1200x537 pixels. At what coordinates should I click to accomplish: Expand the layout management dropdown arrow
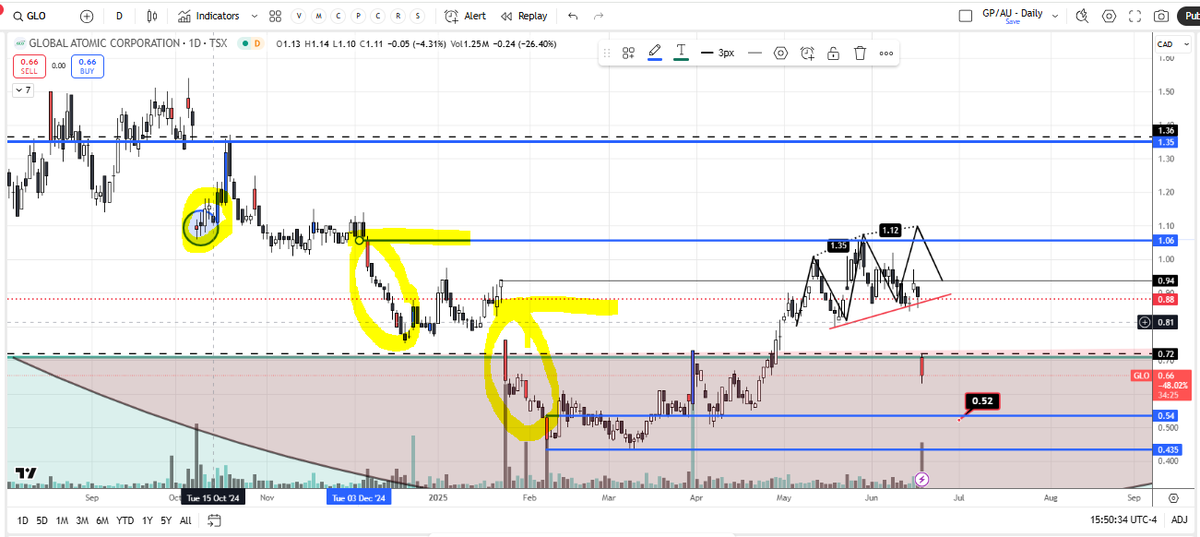pos(1056,16)
